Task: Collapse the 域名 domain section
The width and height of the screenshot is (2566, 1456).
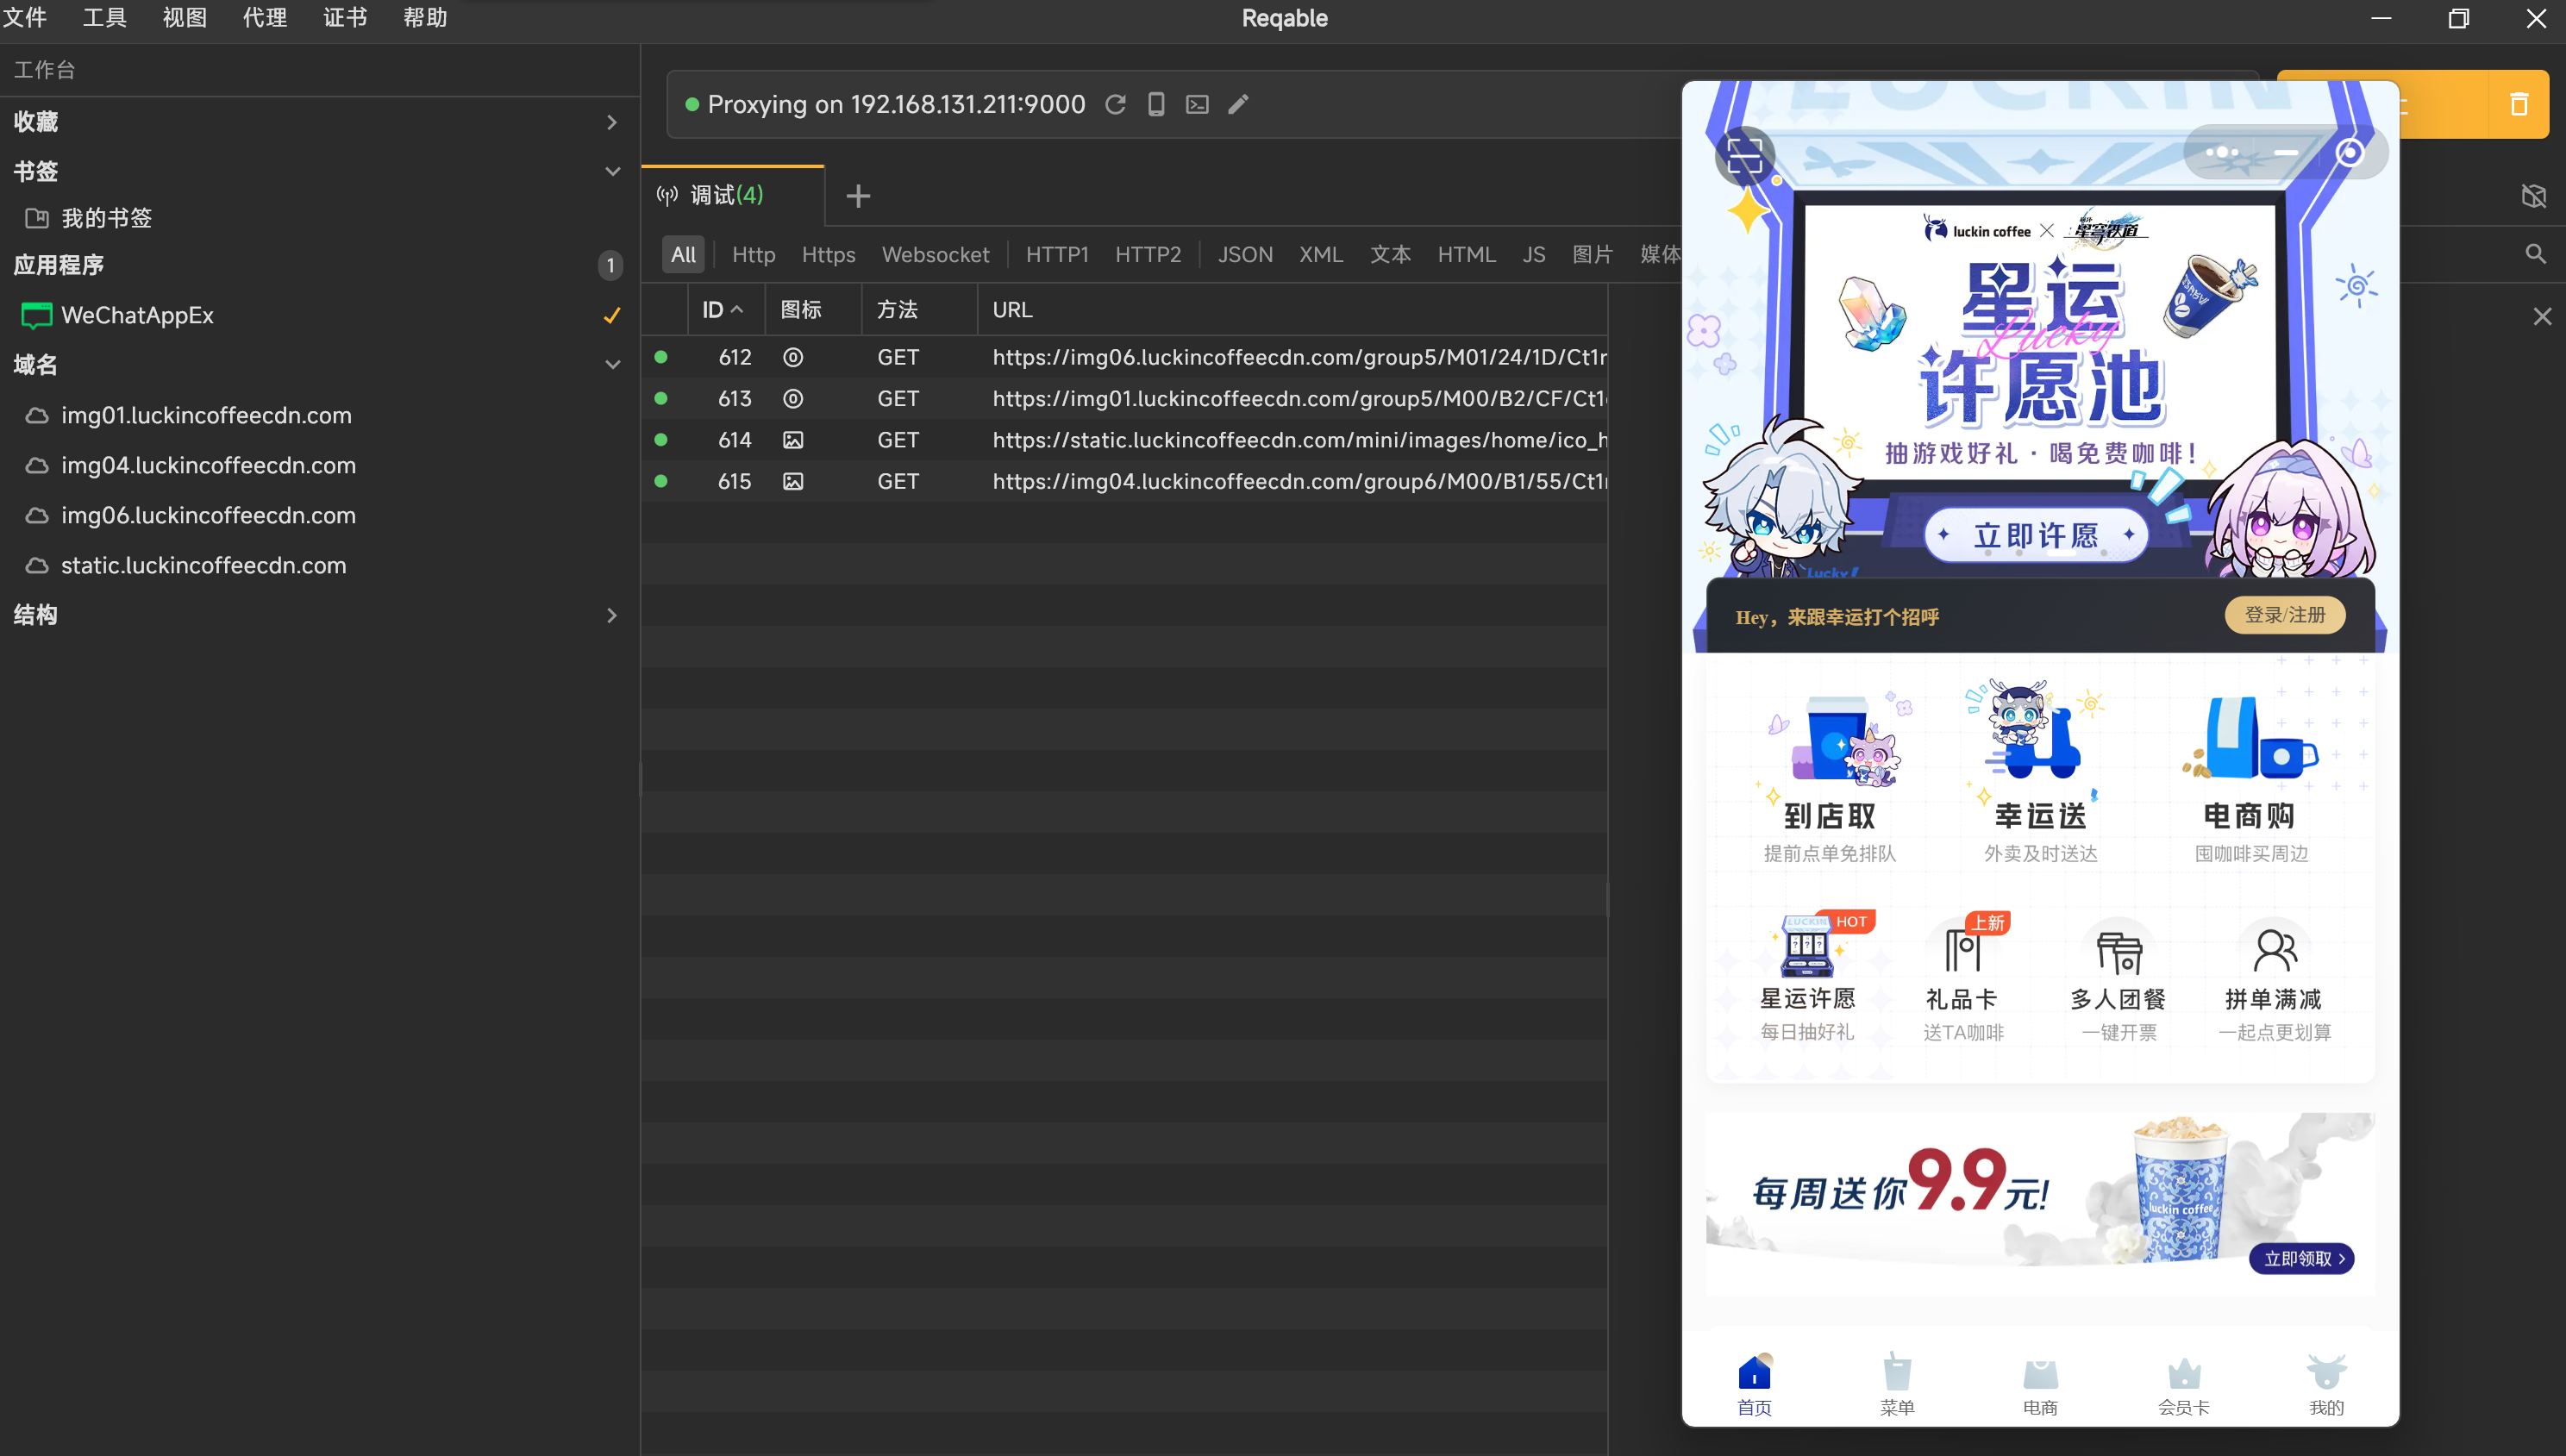Action: [x=612, y=365]
